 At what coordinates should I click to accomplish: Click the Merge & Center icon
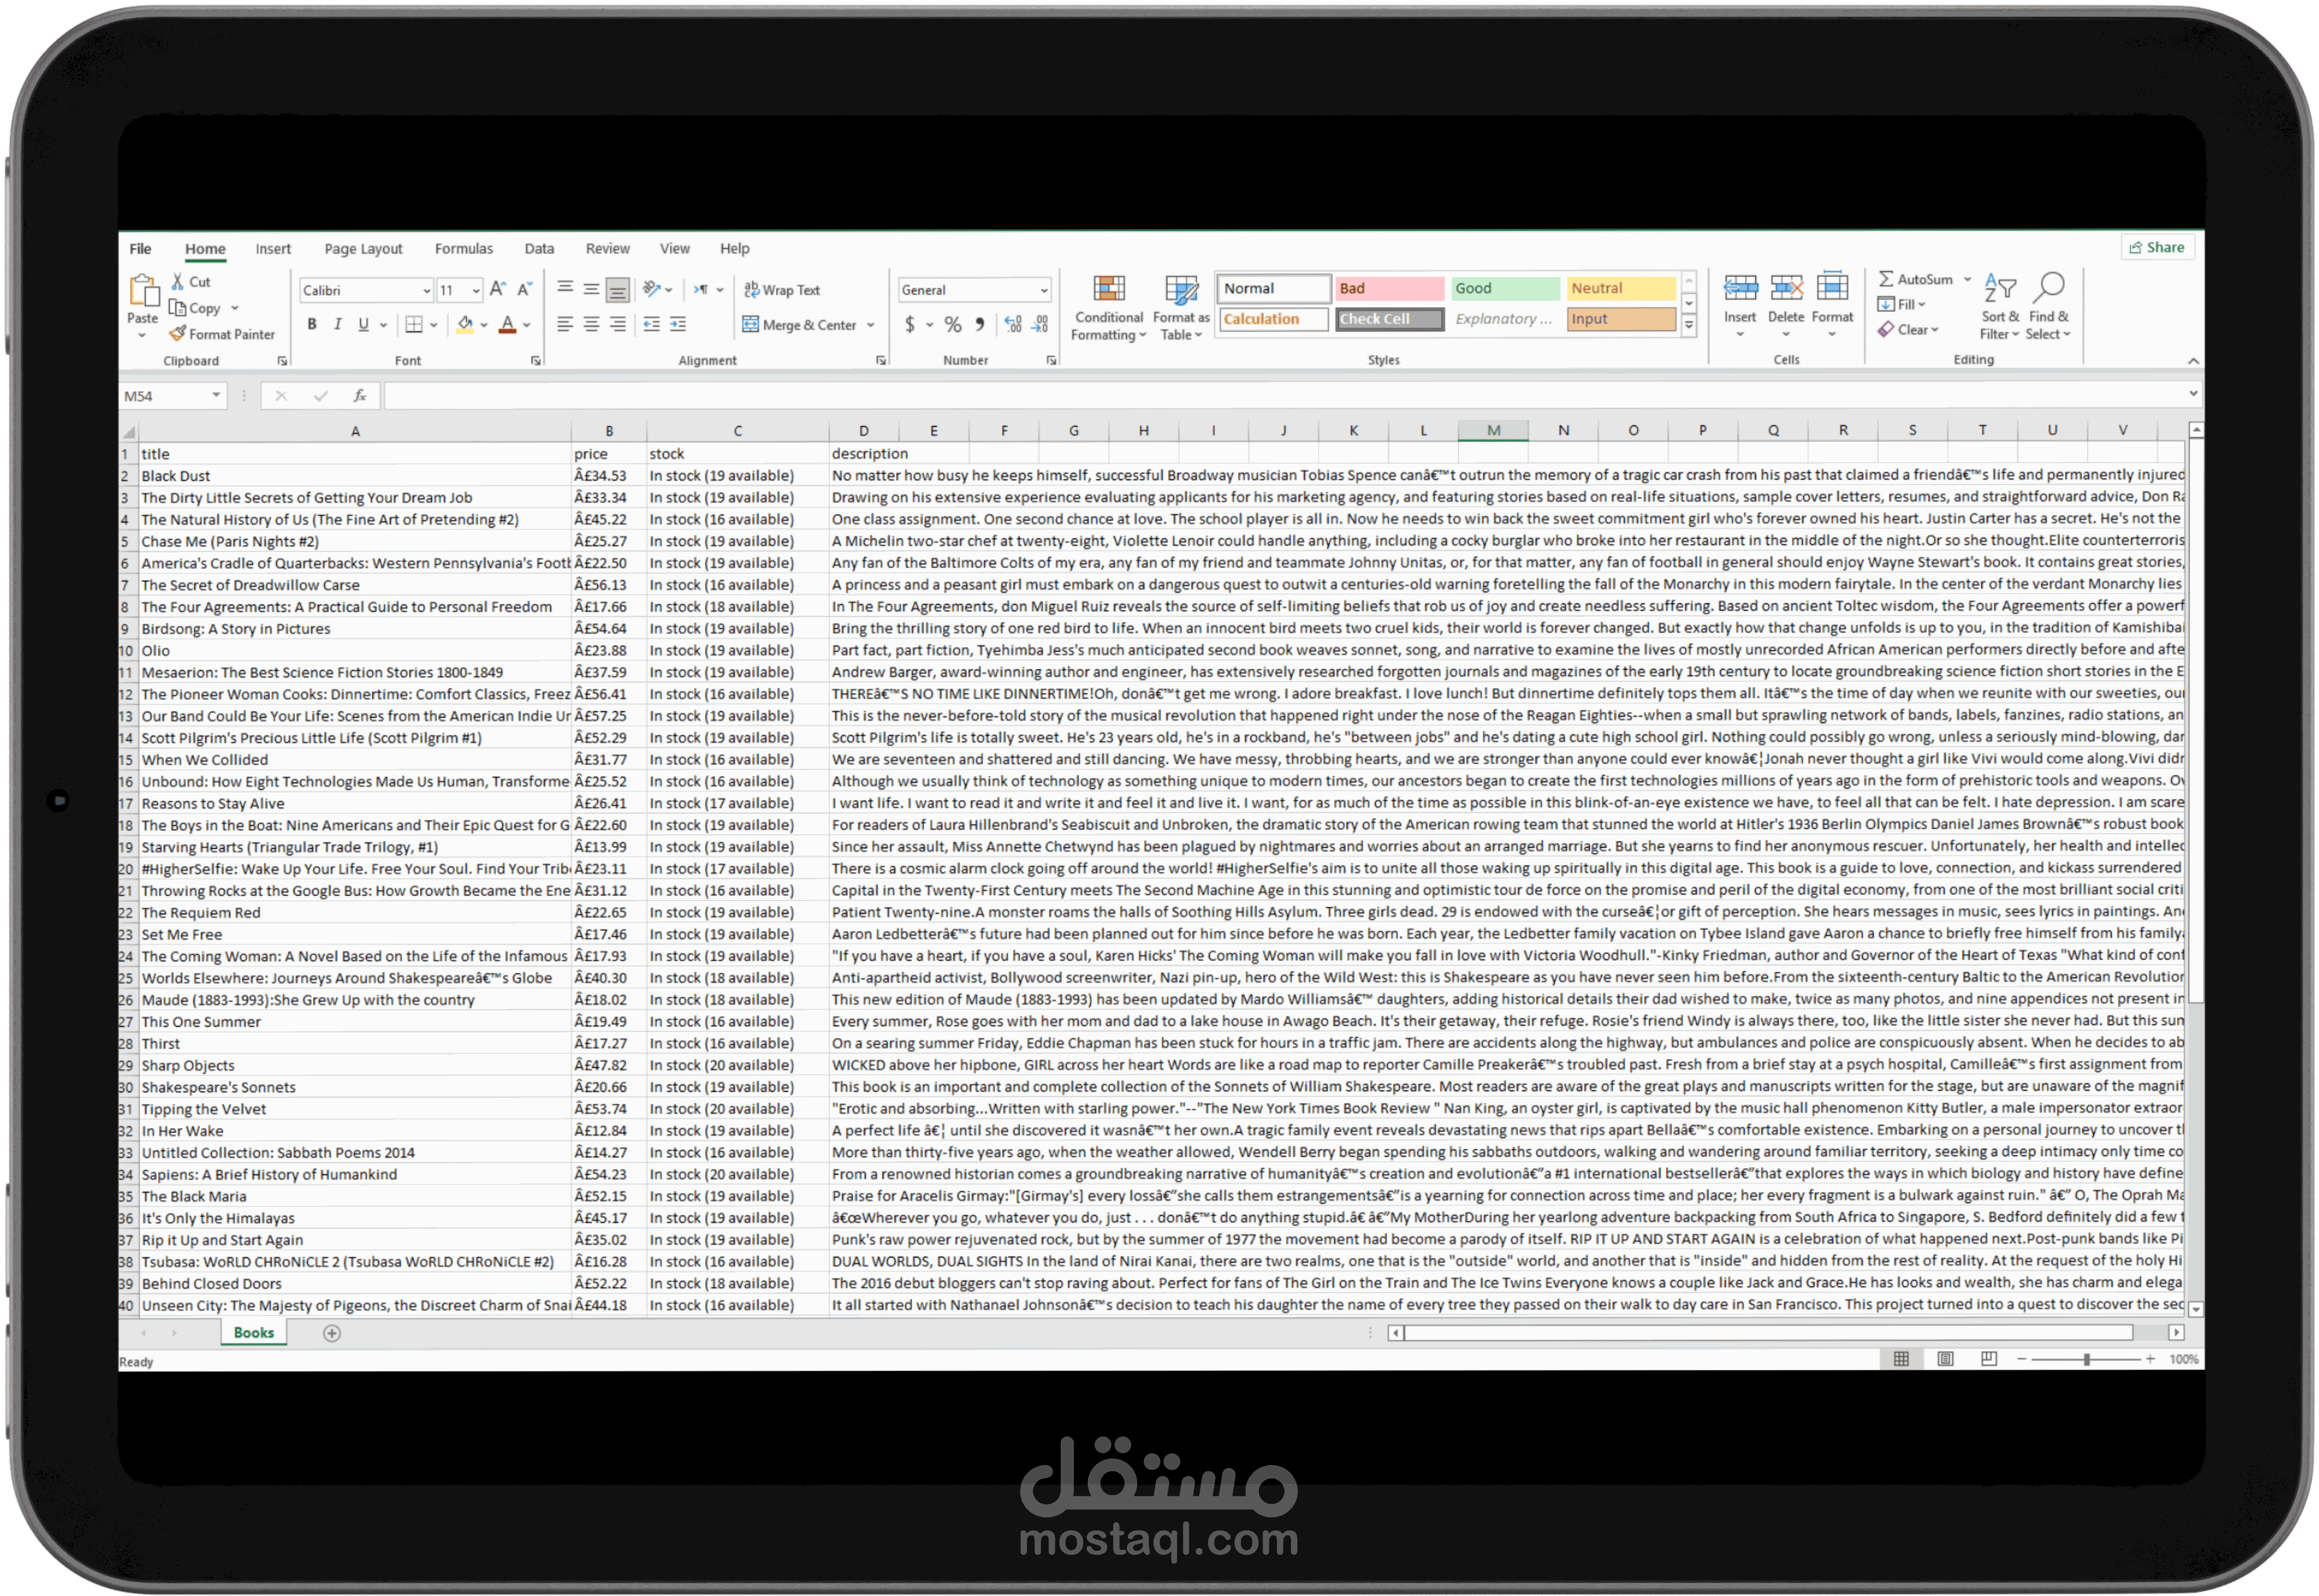point(750,324)
